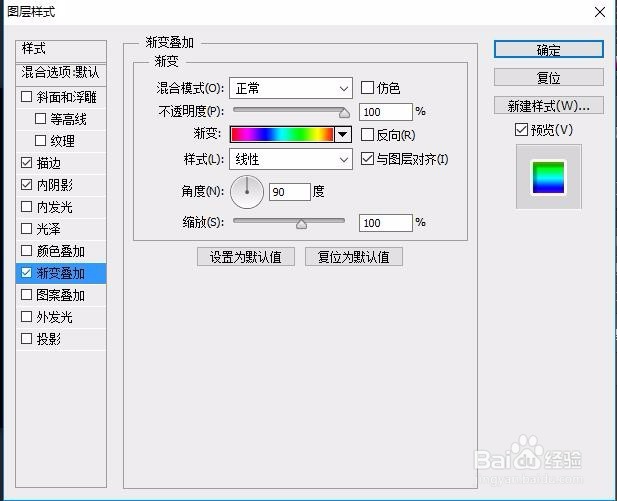Click the 复位 reset button
This screenshot has height=501, width=617.
pos(549,77)
